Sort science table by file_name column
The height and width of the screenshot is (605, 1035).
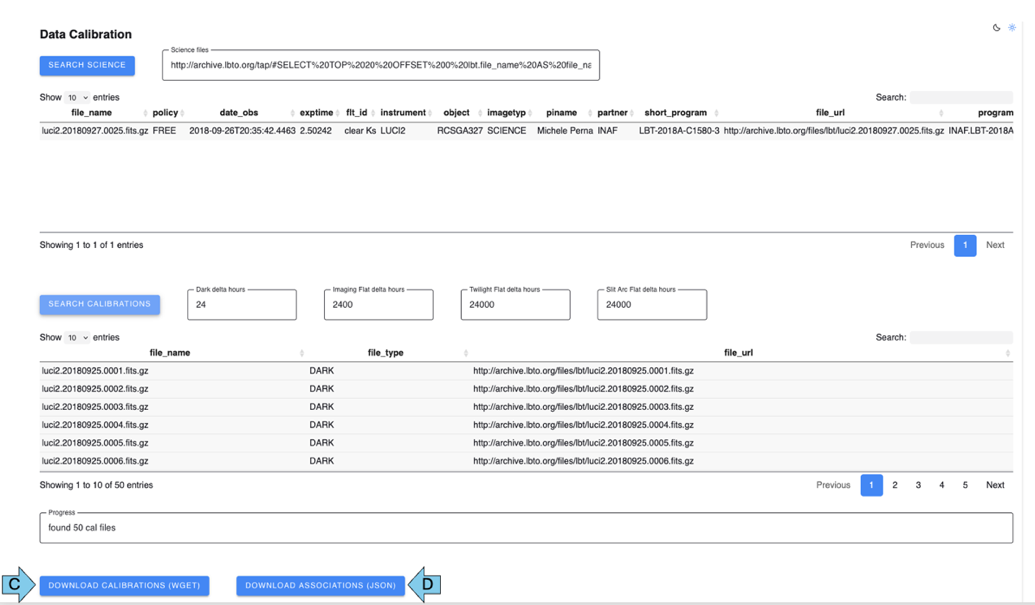[92, 113]
